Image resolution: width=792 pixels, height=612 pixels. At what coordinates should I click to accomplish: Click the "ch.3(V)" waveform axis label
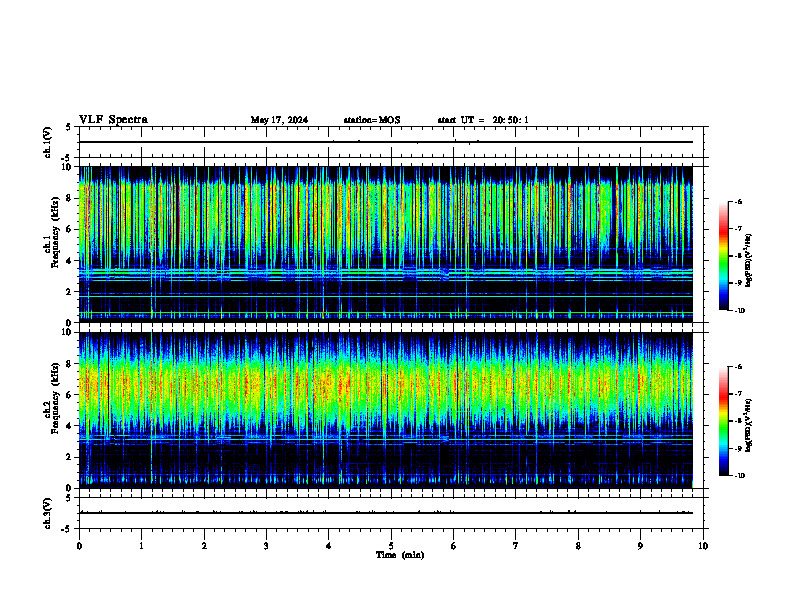(x=48, y=513)
